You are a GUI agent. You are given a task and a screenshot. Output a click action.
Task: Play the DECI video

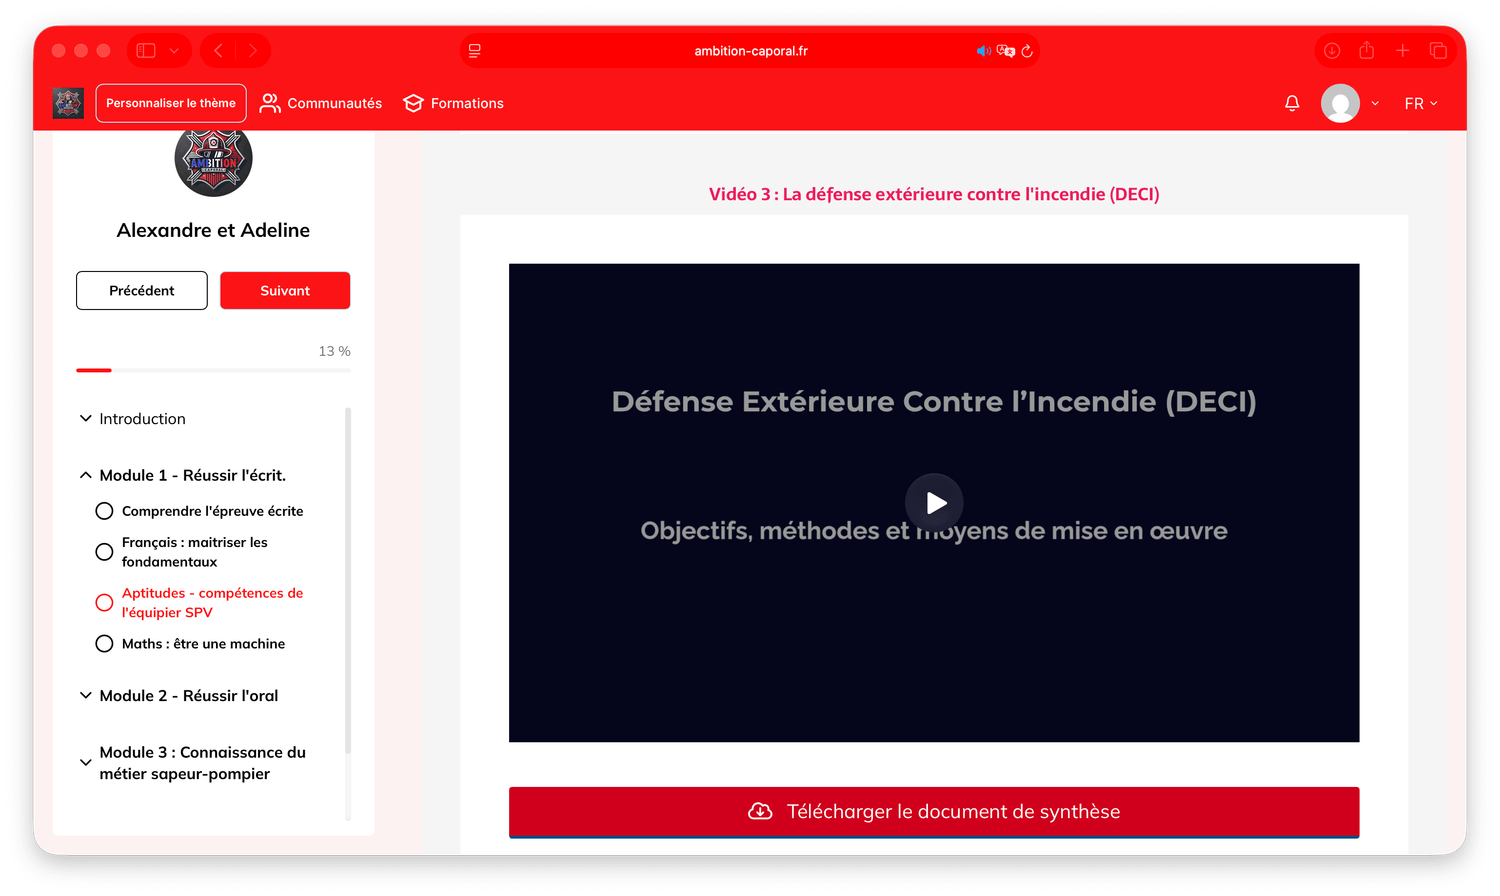coord(934,502)
